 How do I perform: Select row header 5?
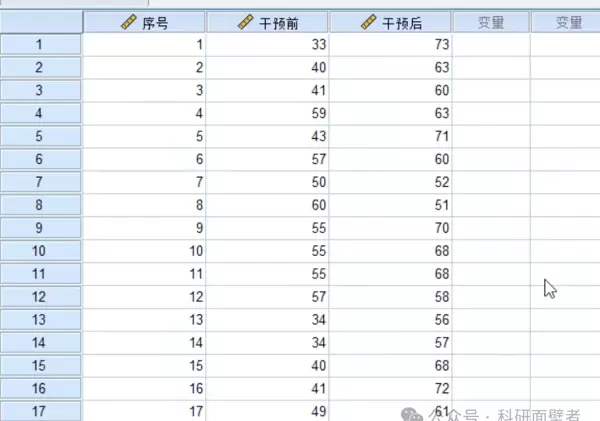(40, 136)
